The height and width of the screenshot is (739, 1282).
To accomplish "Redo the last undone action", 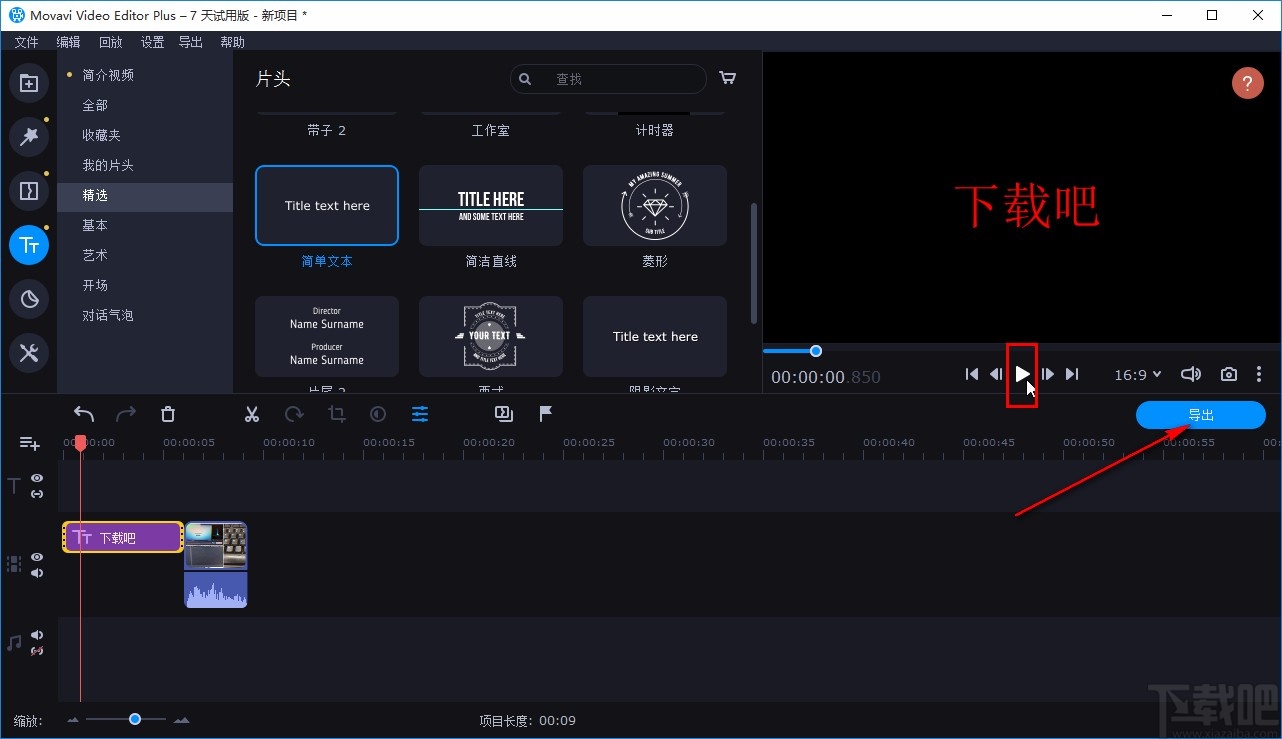I will pyautogui.click(x=126, y=414).
